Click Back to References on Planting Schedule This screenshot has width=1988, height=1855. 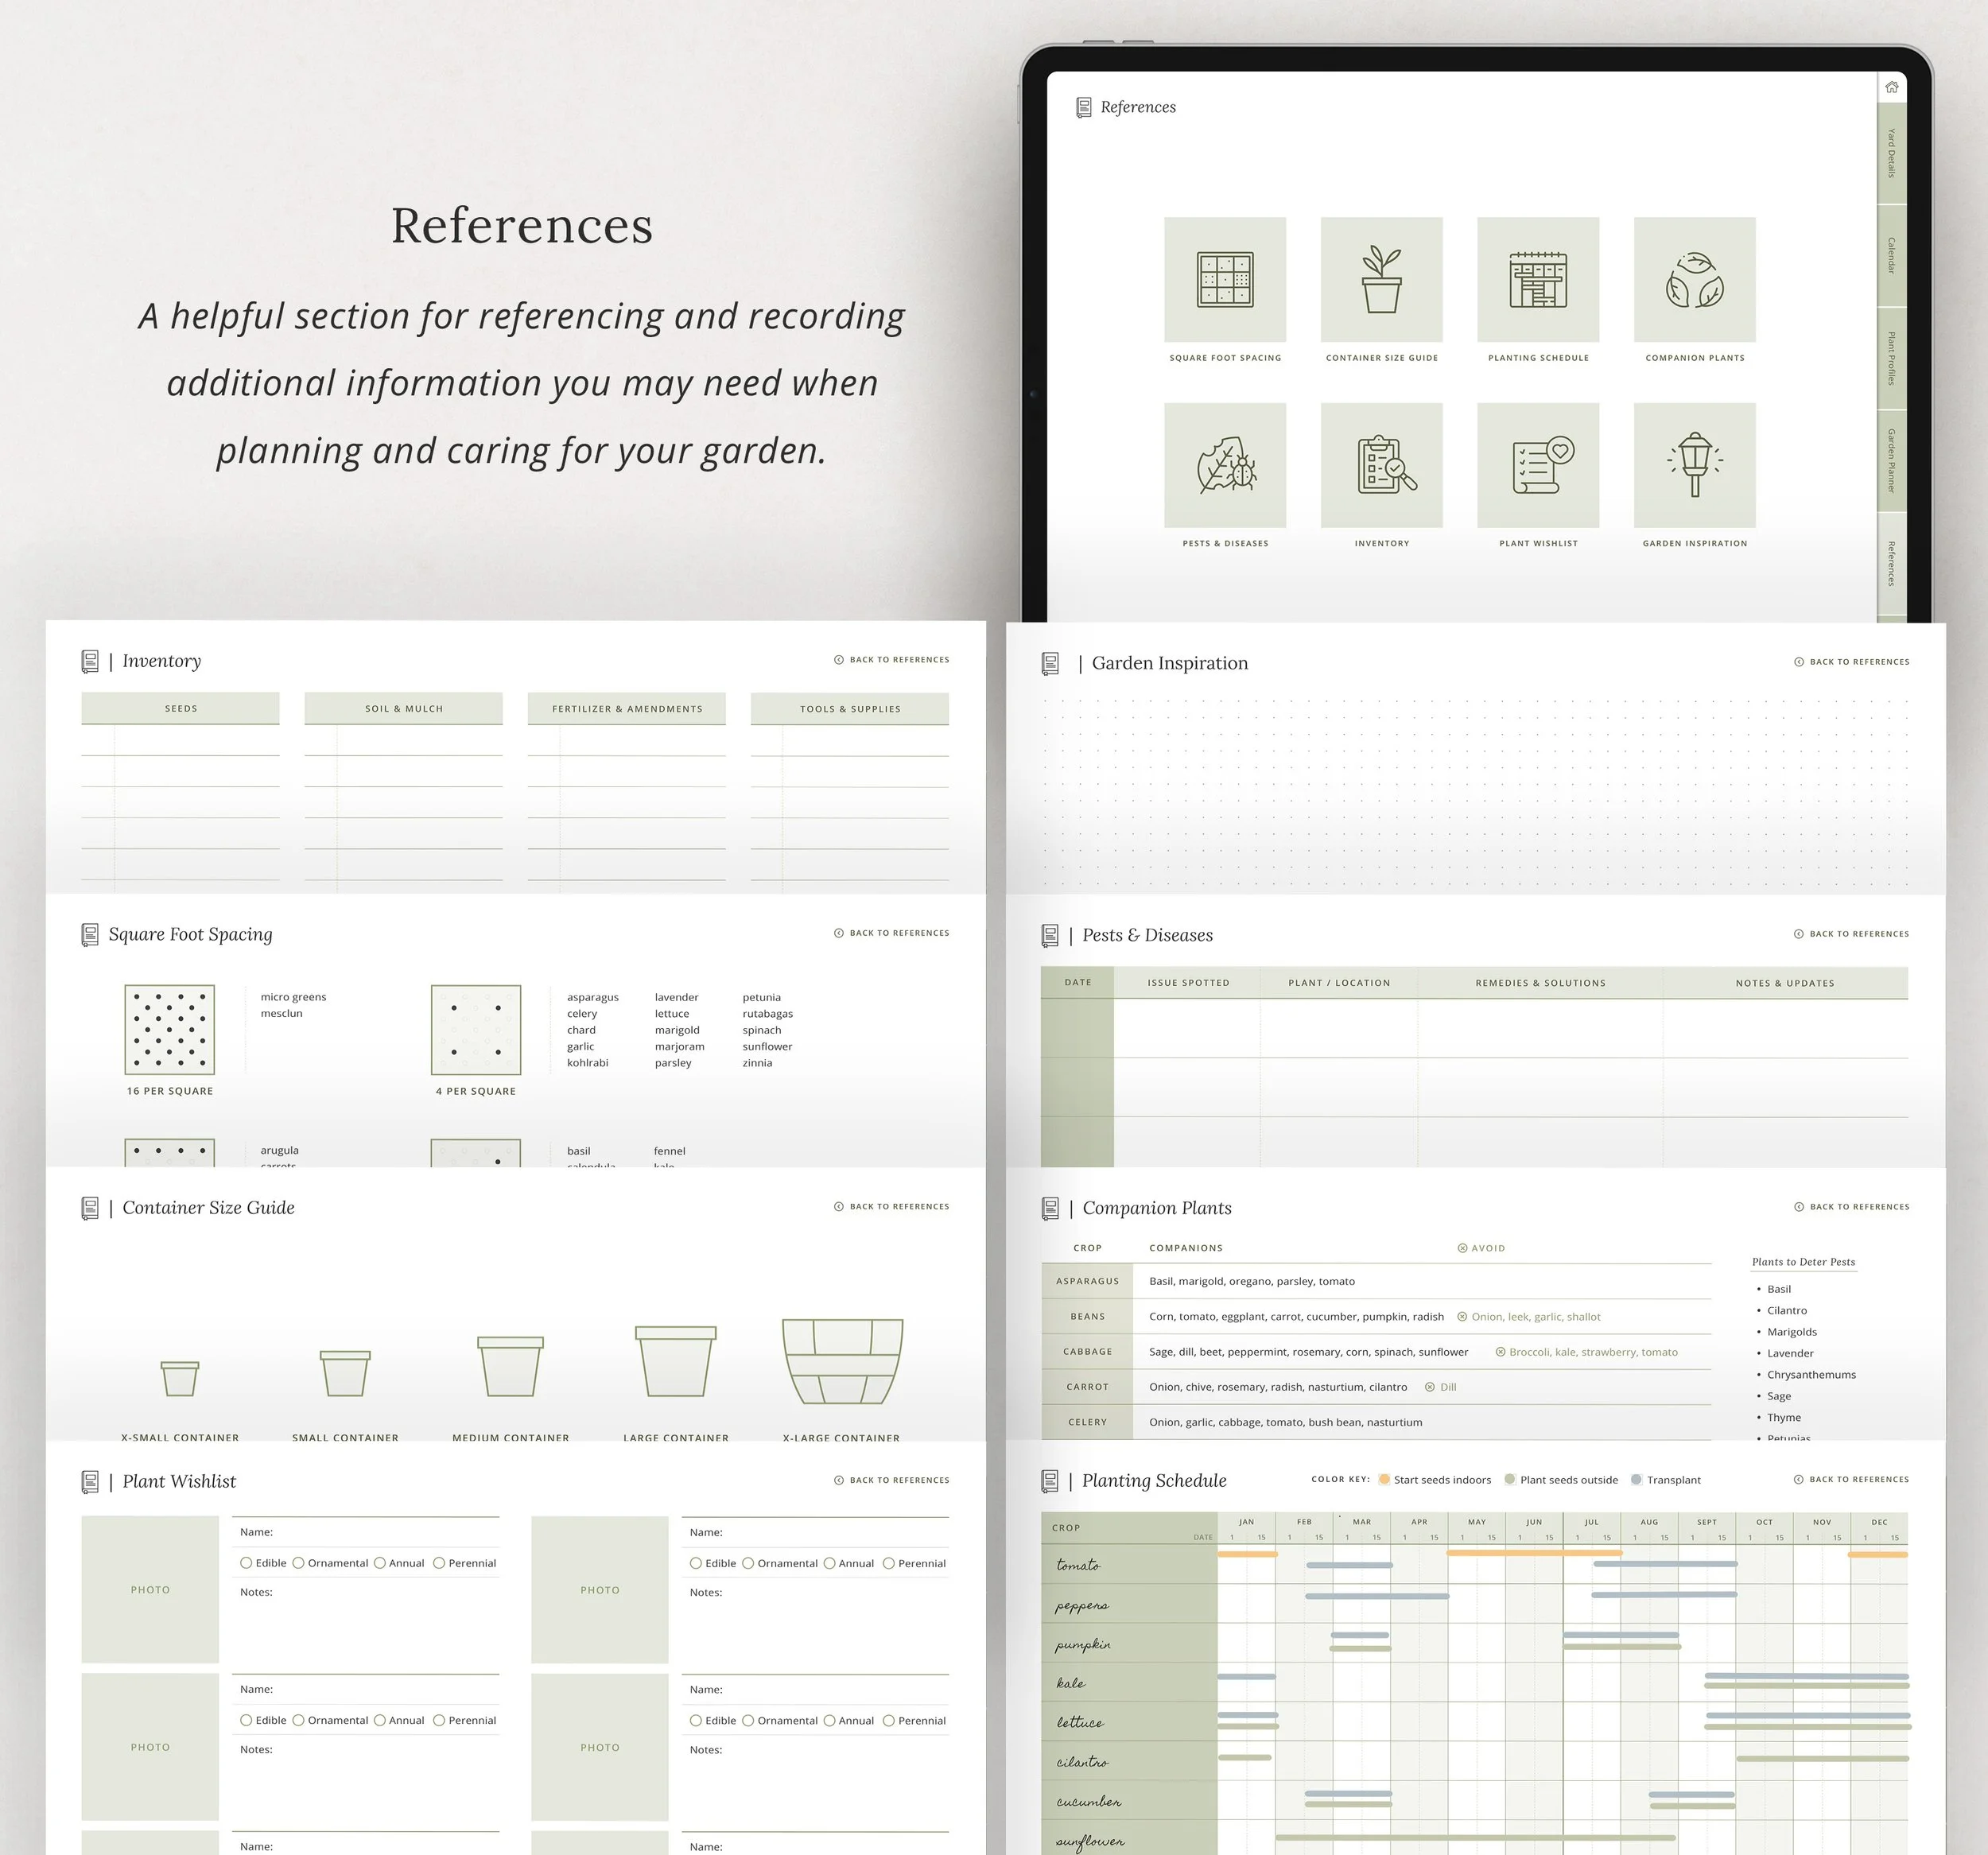click(x=1852, y=1479)
